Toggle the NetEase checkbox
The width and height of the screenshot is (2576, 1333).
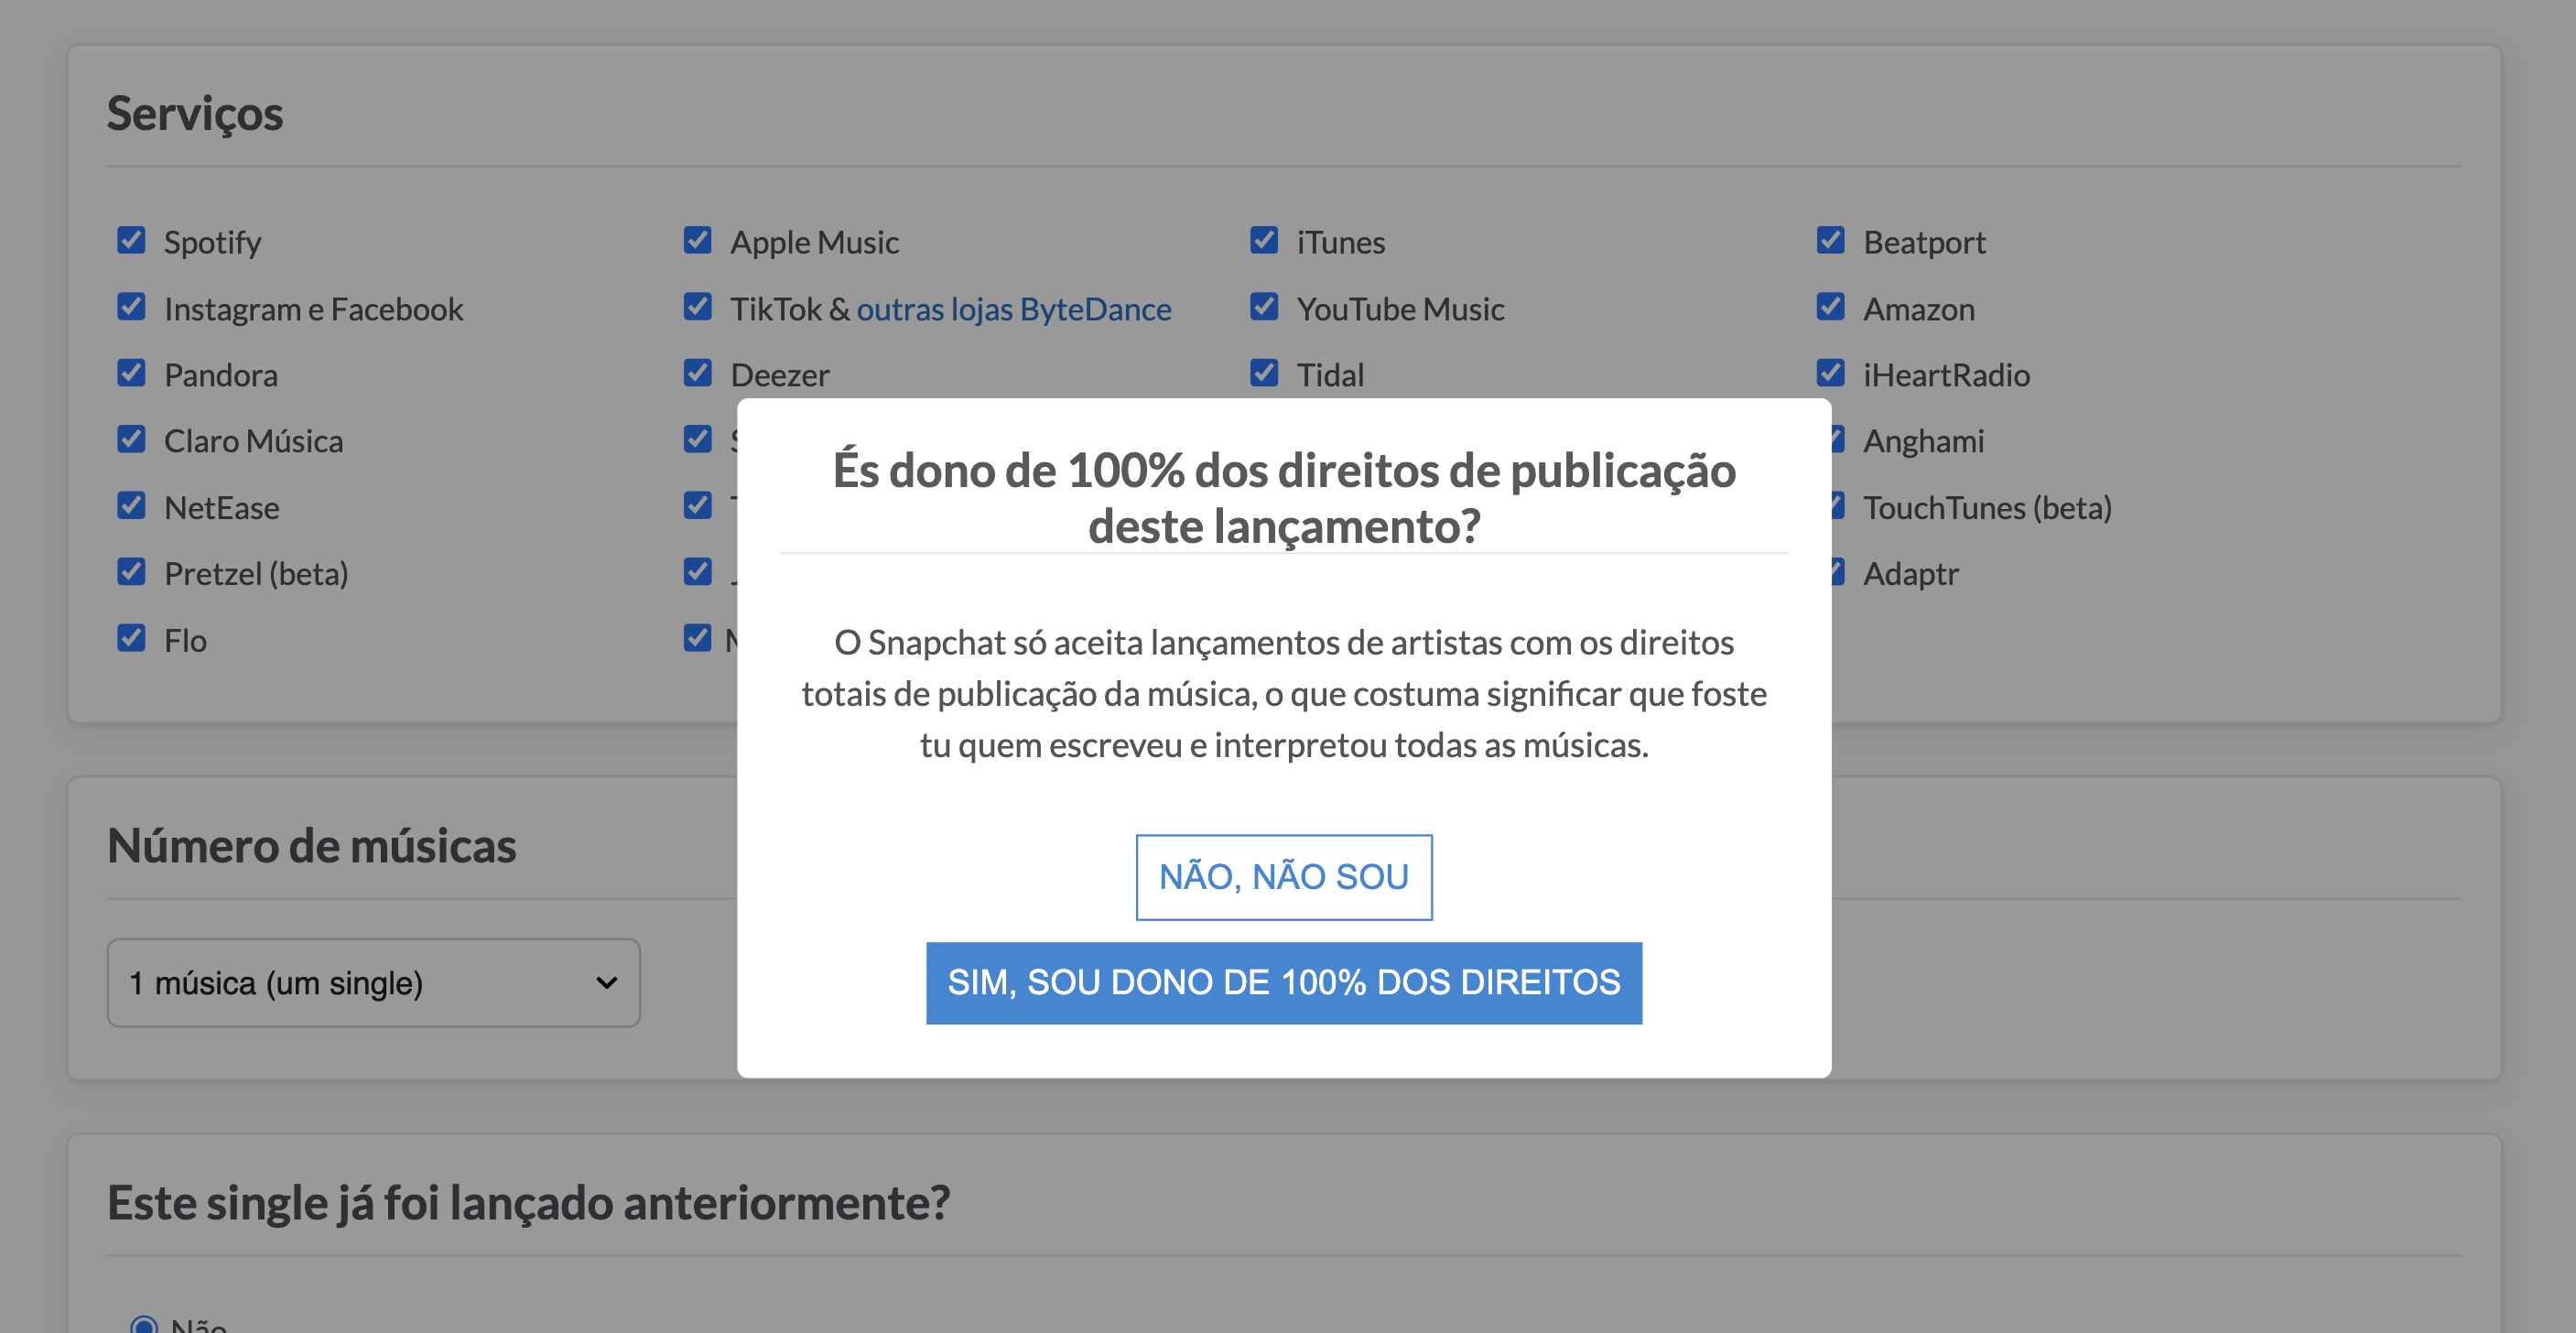pyautogui.click(x=131, y=505)
